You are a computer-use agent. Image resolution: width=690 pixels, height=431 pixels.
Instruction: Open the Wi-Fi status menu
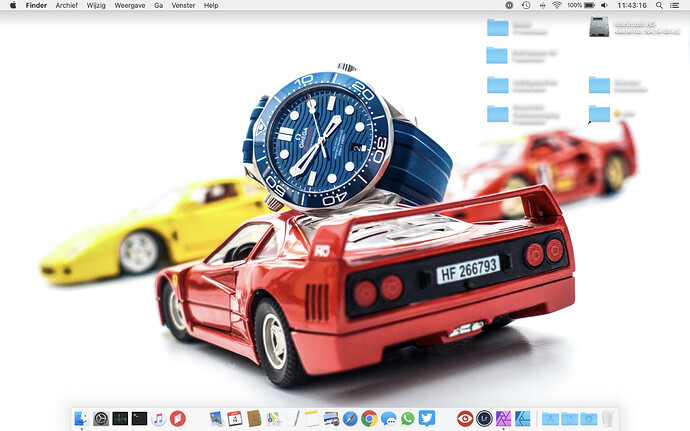click(x=557, y=5)
